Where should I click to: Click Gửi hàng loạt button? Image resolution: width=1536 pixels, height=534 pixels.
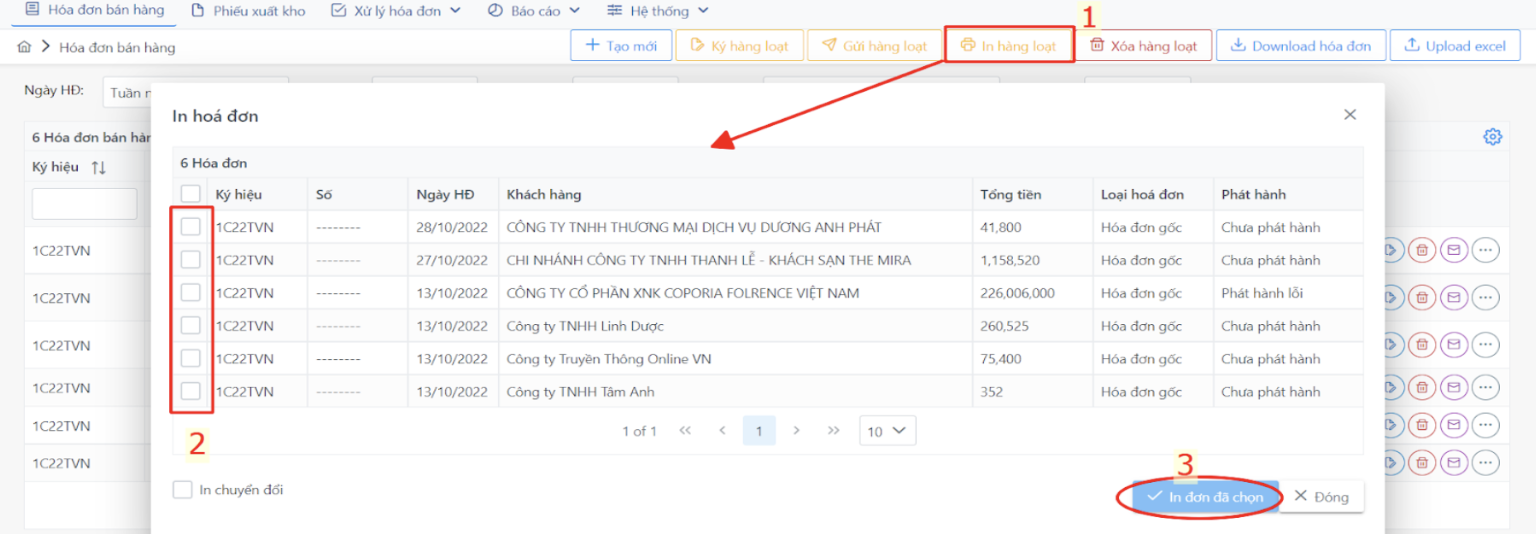[x=873, y=46]
